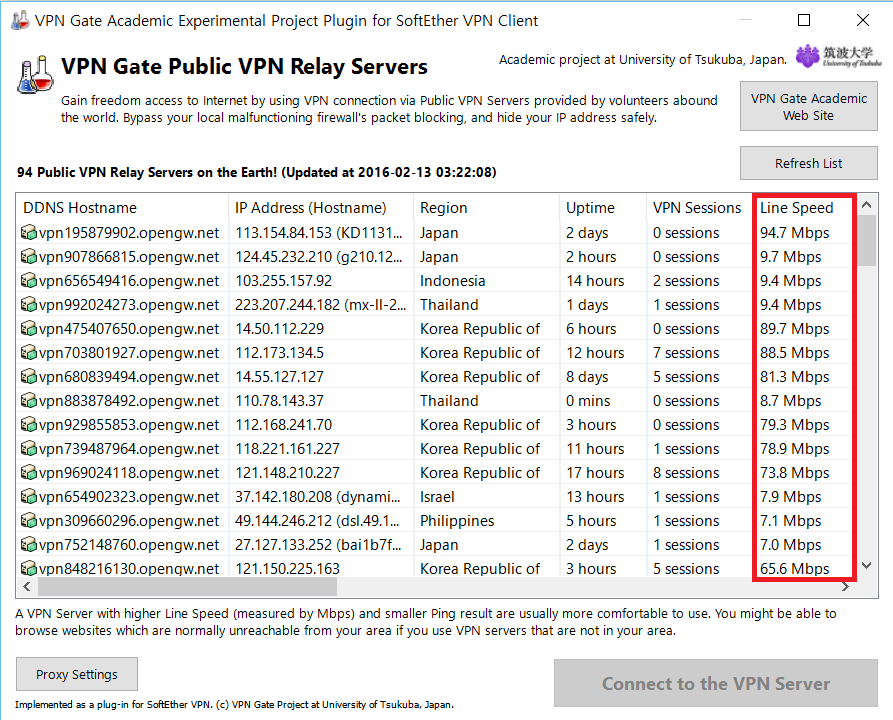Click 8 sessions cell
The width and height of the screenshot is (893, 720).
click(x=686, y=472)
